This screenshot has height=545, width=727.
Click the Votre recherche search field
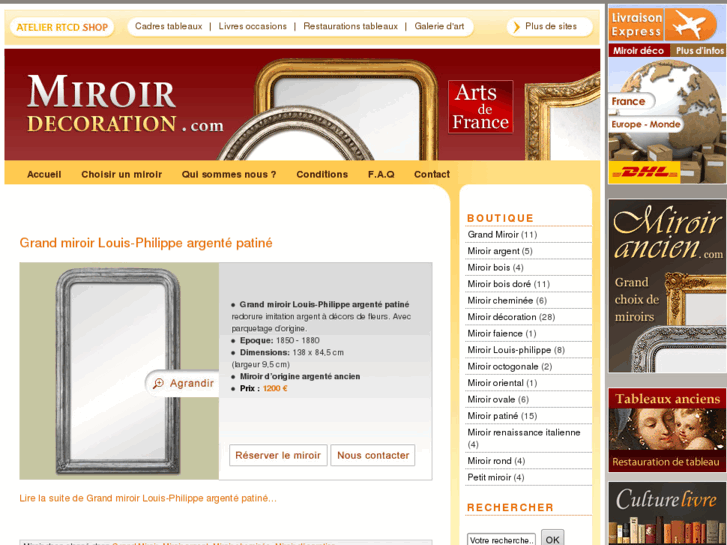coord(501,539)
